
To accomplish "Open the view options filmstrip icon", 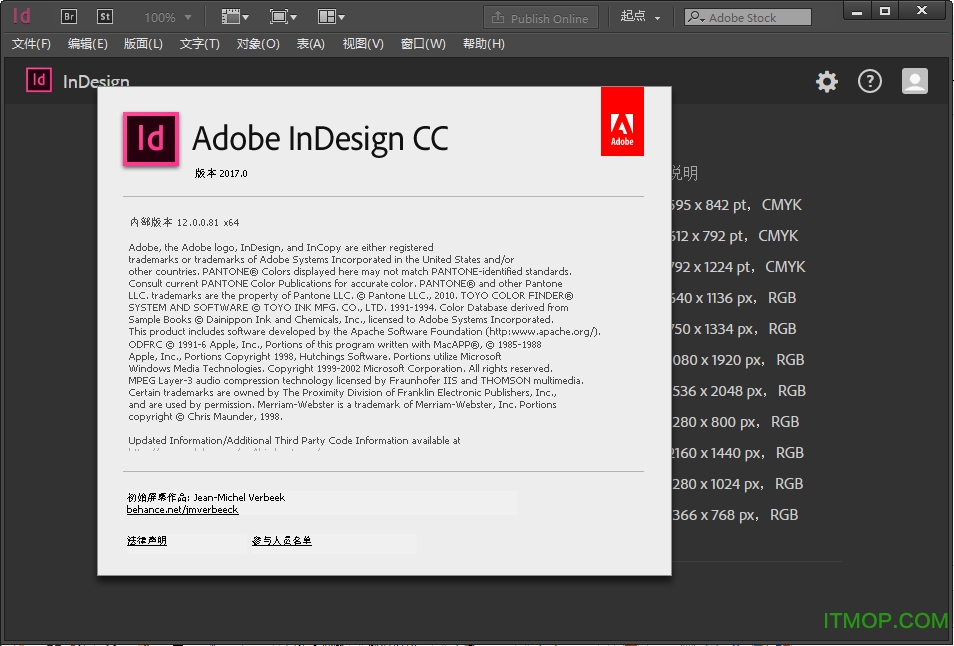I will (231, 16).
